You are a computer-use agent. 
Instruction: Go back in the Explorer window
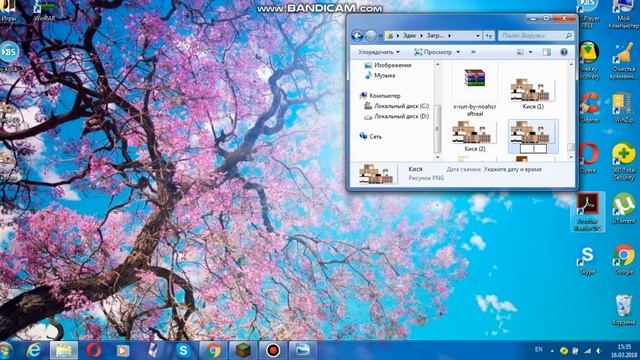pyautogui.click(x=357, y=36)
